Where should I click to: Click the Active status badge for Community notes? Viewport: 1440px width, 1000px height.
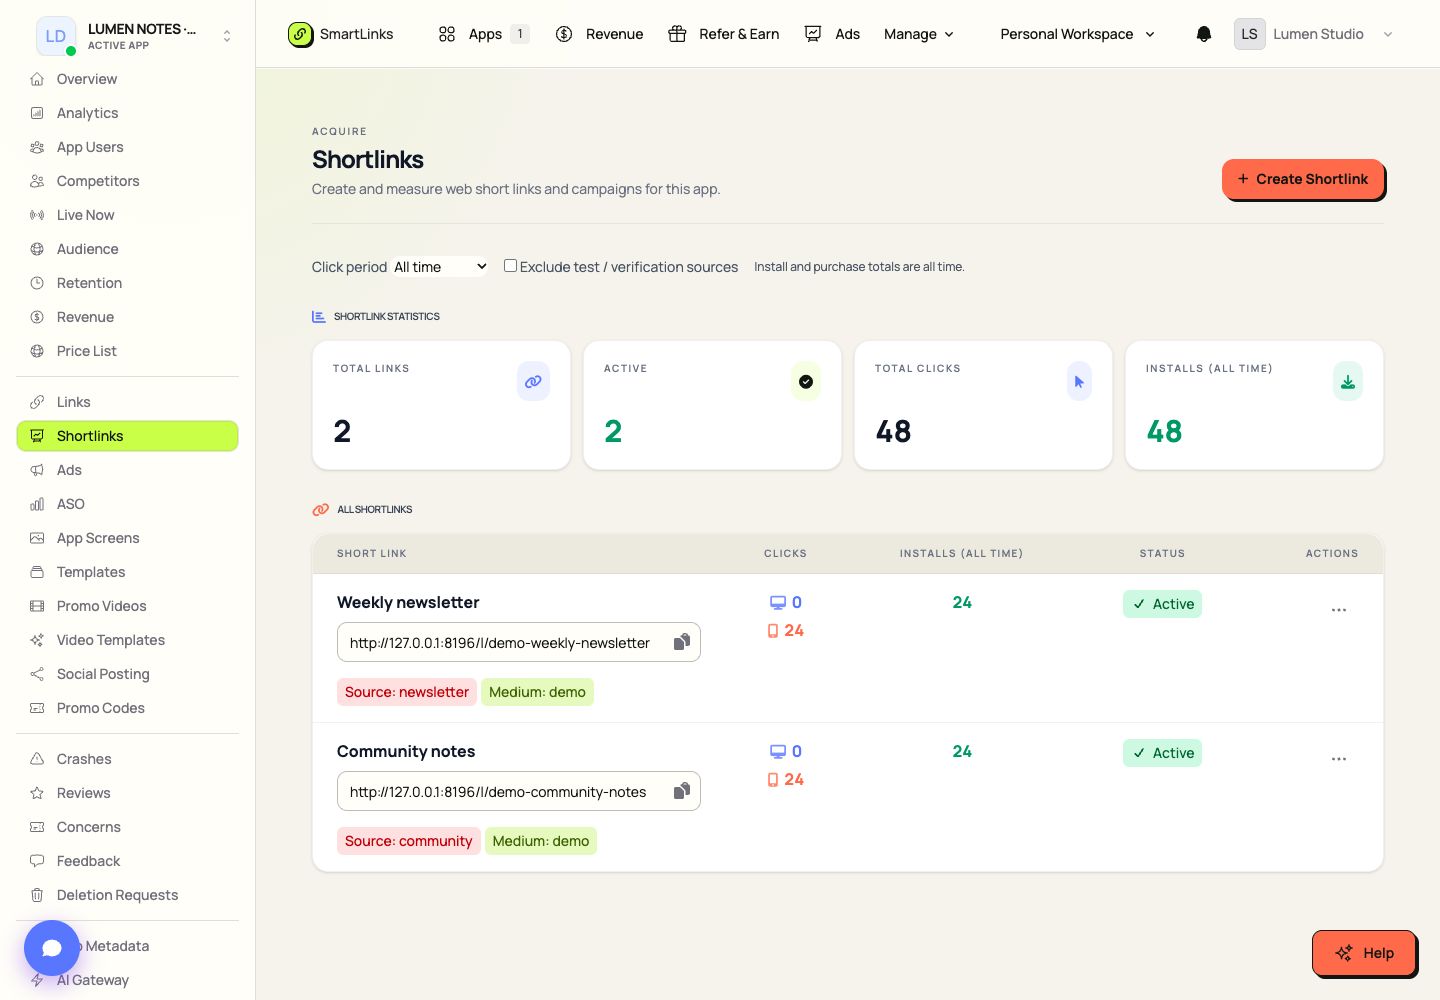[1162, 753]
